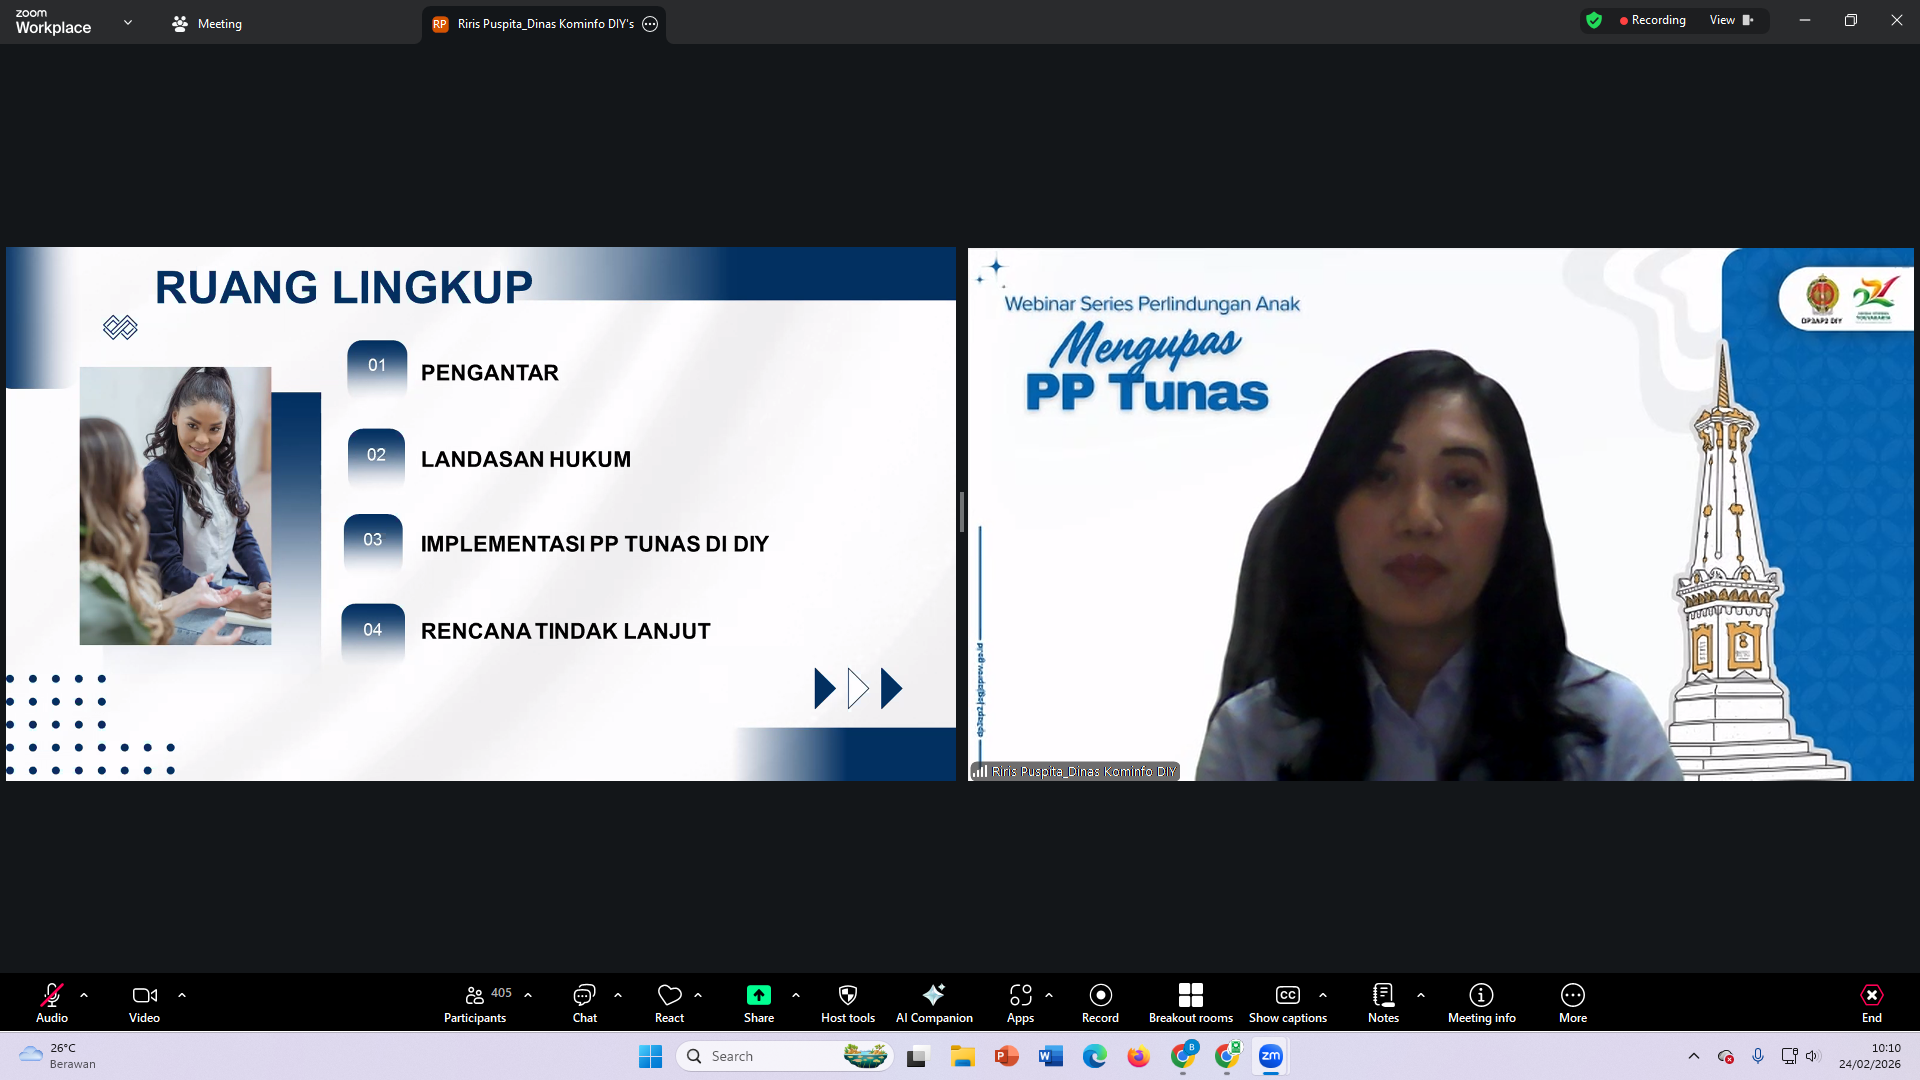Switch to the Meeting tab

coord(208,24)
